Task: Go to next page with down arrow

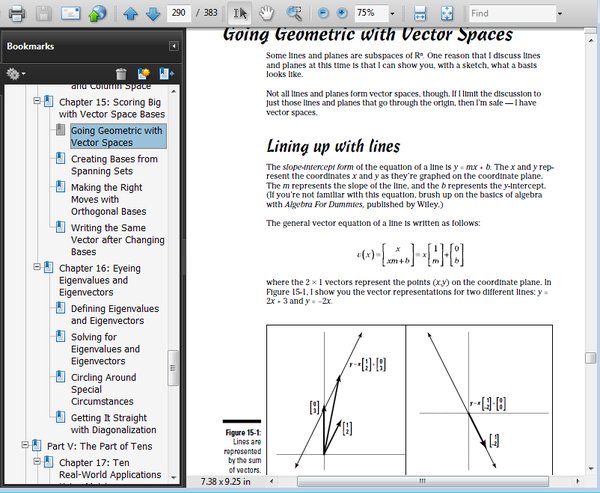Action: point(153,14)
